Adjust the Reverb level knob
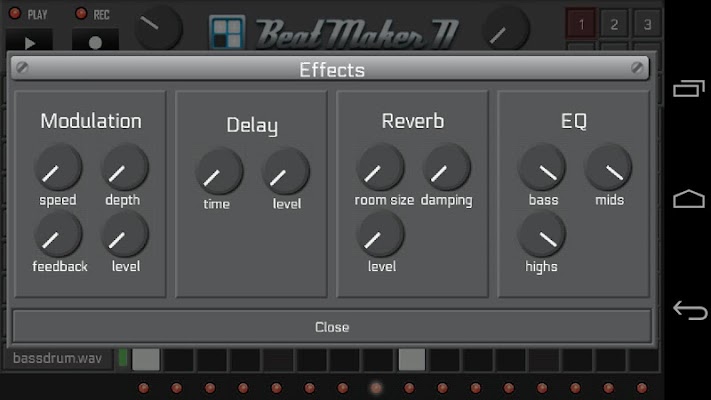The width and height of the screenshot is (711, 400). 380,234
